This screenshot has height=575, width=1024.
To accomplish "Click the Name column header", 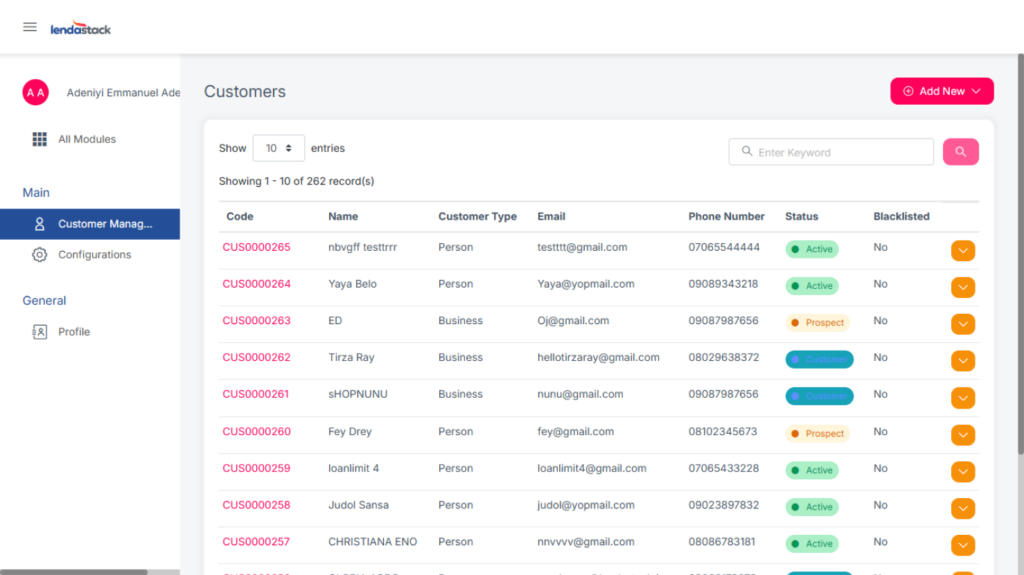I will (x=343, y=216).
